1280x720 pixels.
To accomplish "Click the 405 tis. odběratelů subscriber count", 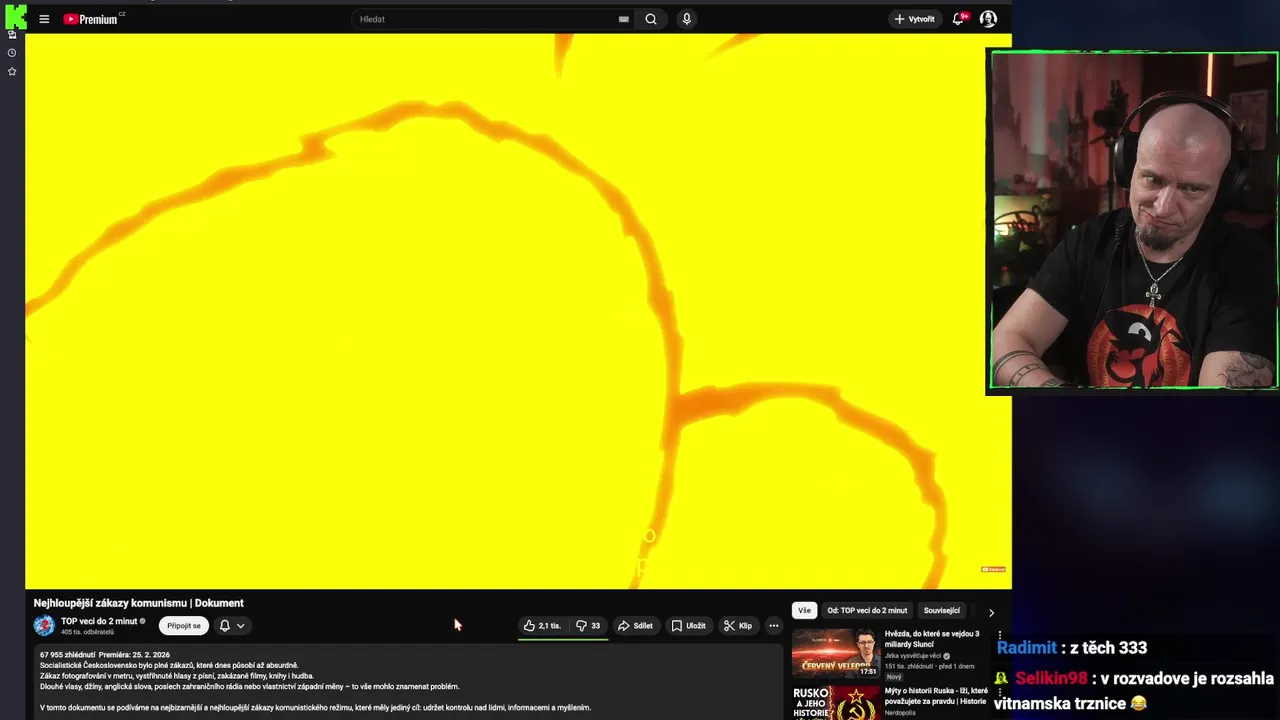I will pos(88,632).
